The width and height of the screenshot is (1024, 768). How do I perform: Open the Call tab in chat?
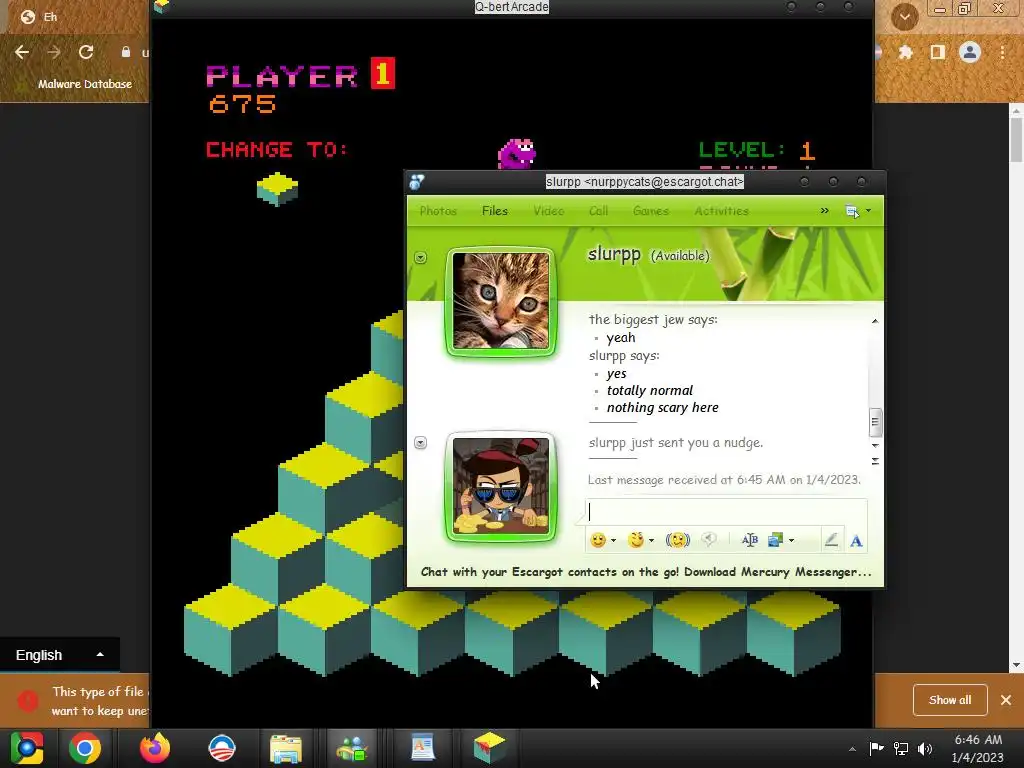click(x=598, y=211)
